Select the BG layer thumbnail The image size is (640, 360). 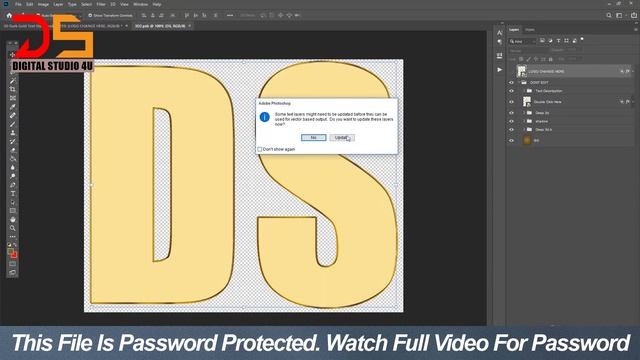pyautogui.click(x=527, y=140)
